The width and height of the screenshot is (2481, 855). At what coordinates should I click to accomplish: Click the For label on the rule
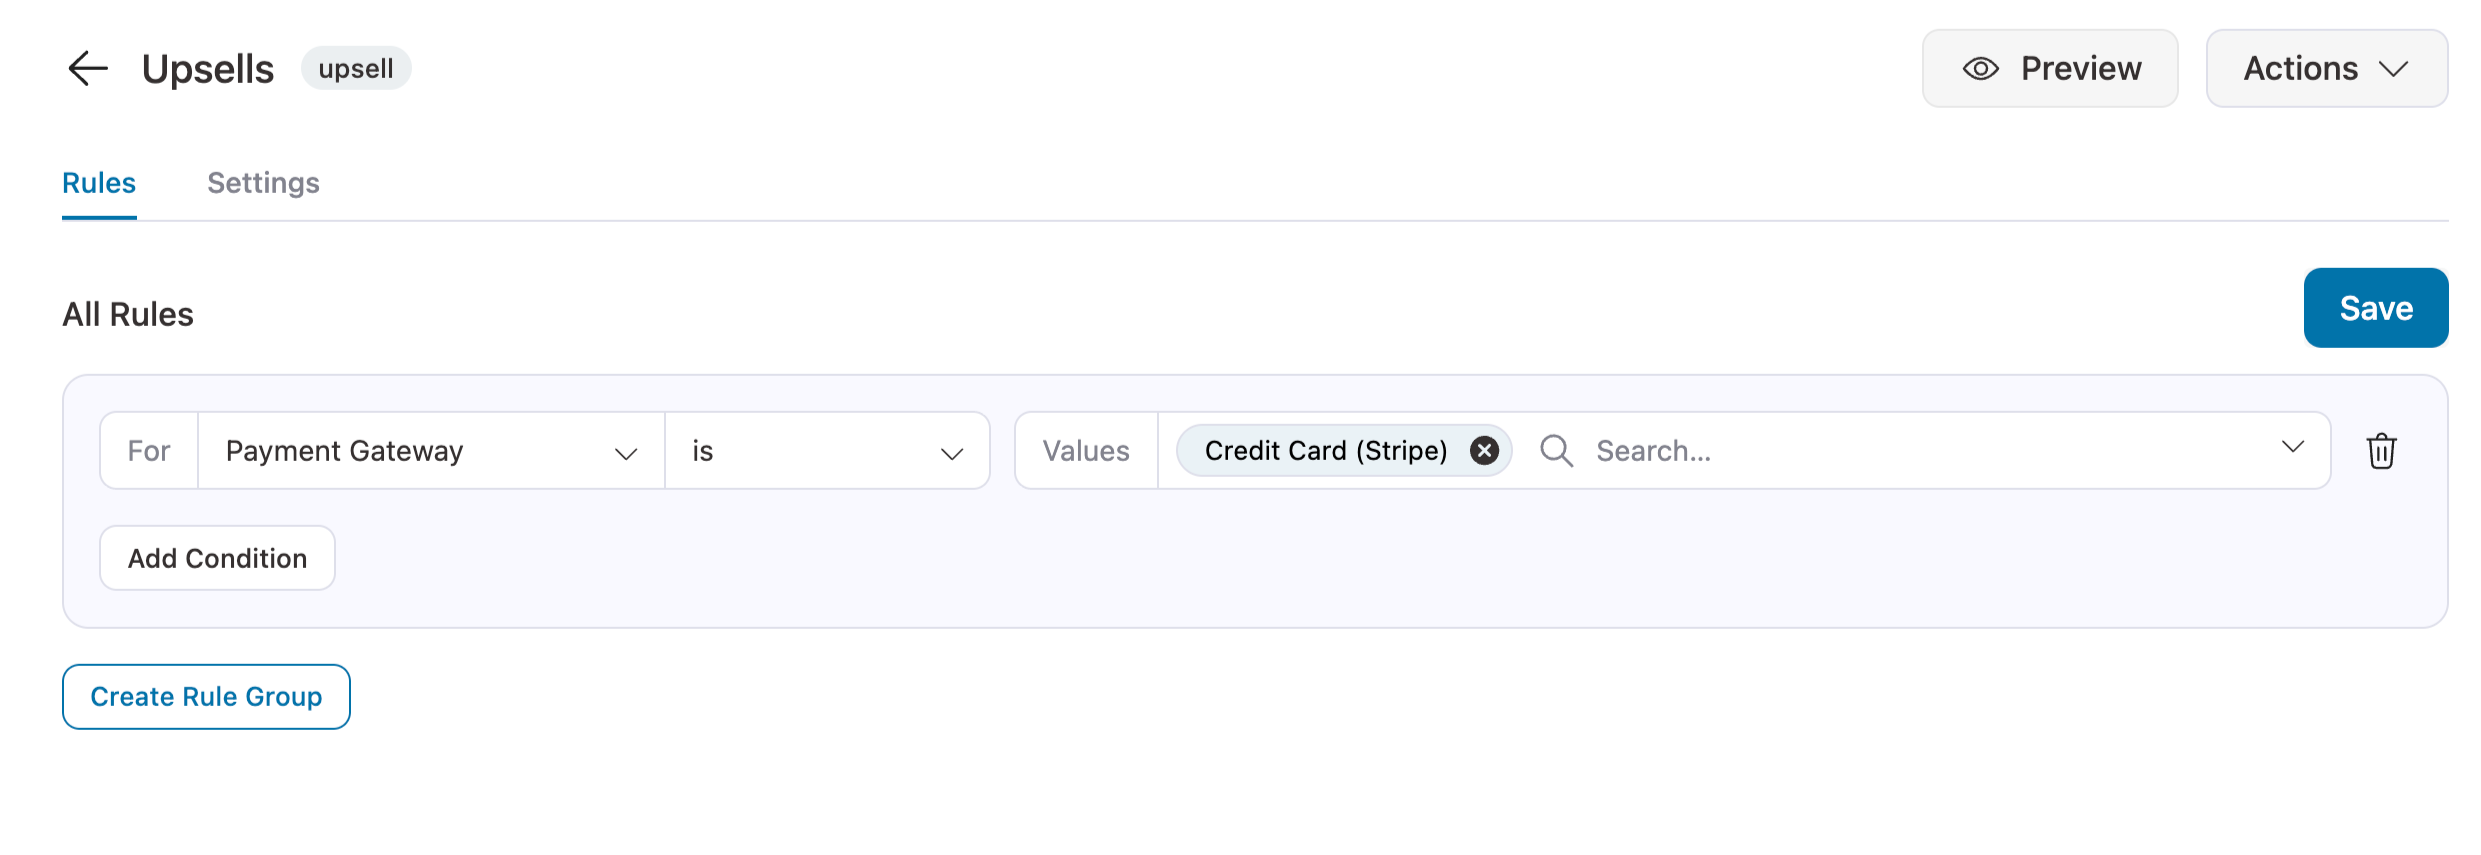click(149, 451)
